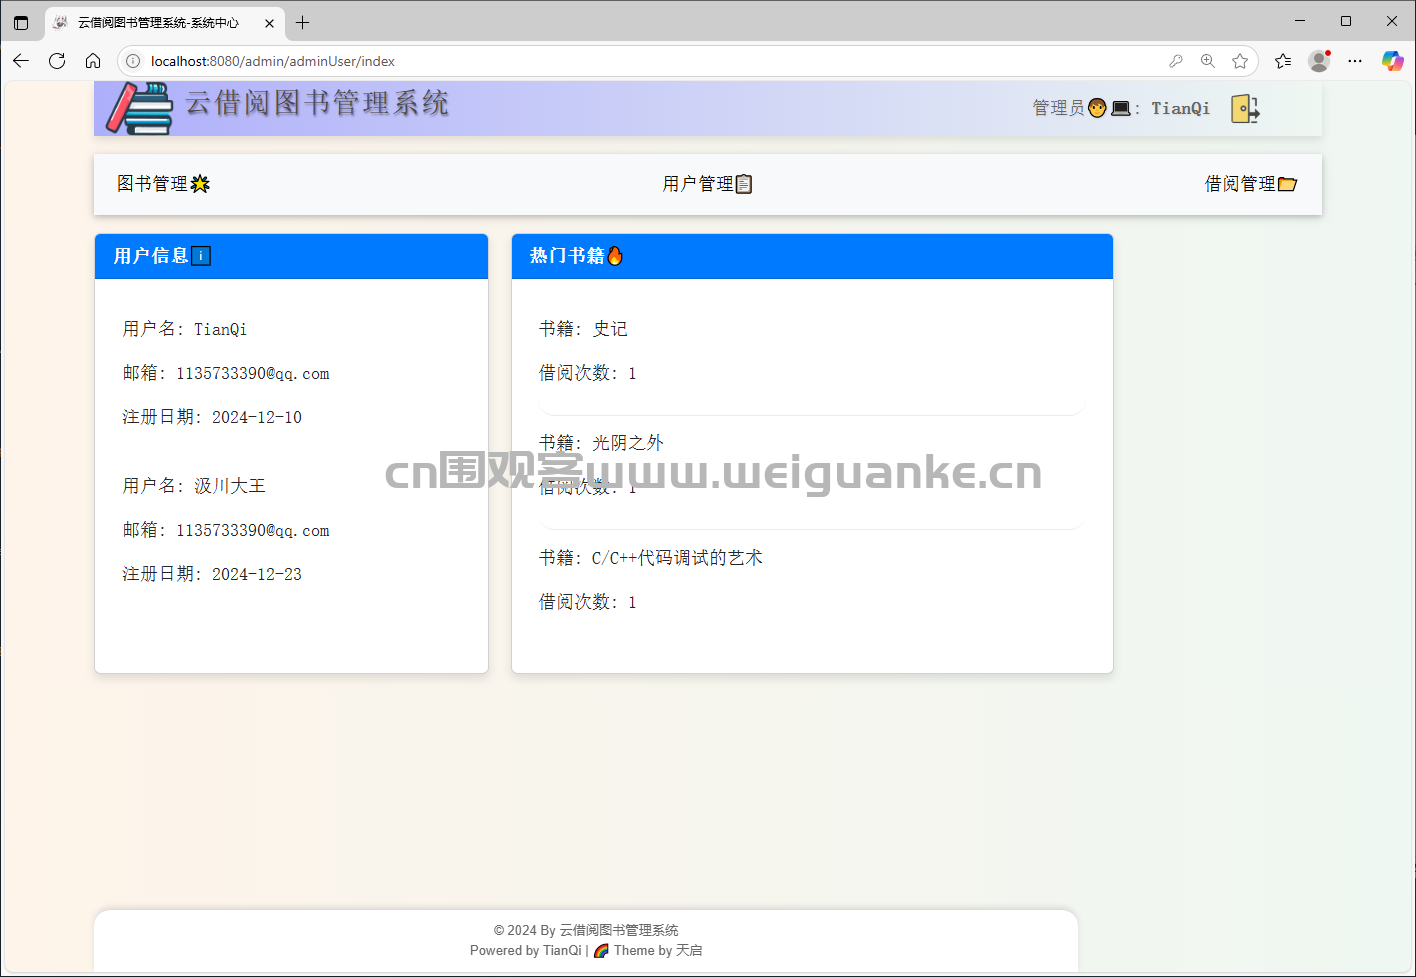Image resolution: width=1416 pixels, height=977 pixels.
Task: Open the page zoom control in address bar
Action: pos(1208,60)
